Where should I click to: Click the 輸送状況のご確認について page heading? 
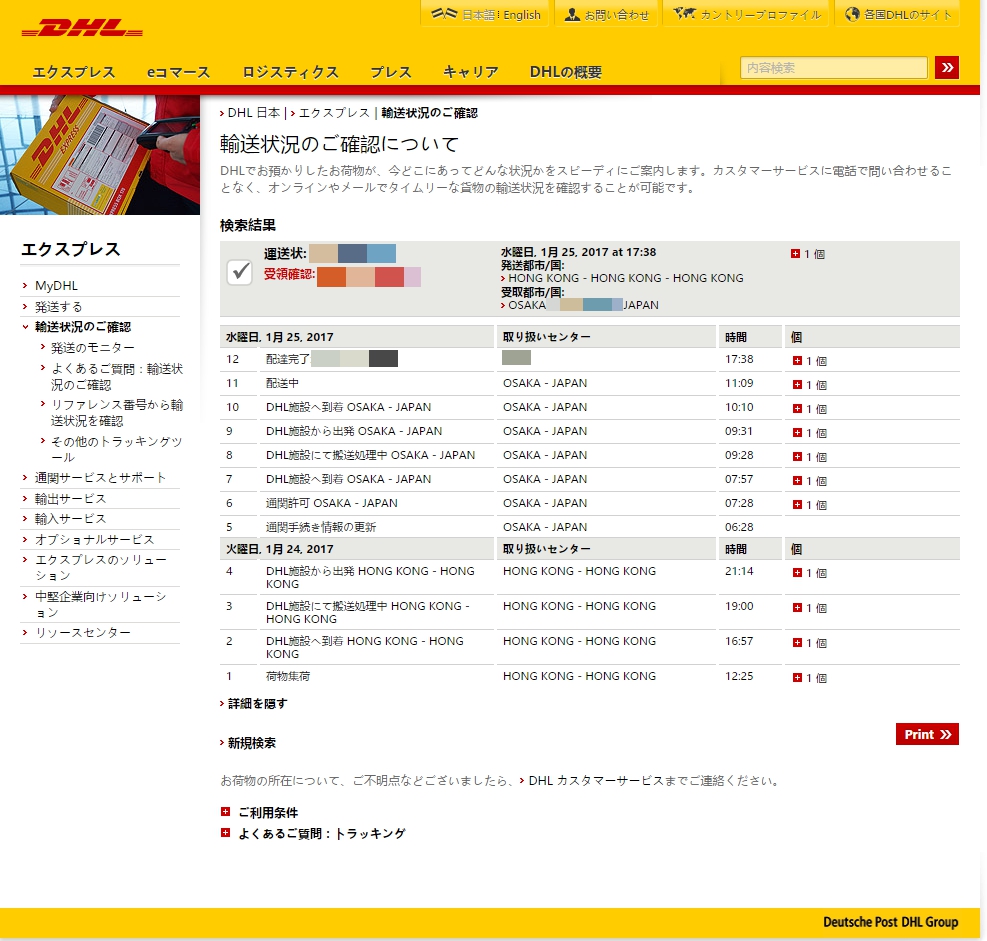339,144
